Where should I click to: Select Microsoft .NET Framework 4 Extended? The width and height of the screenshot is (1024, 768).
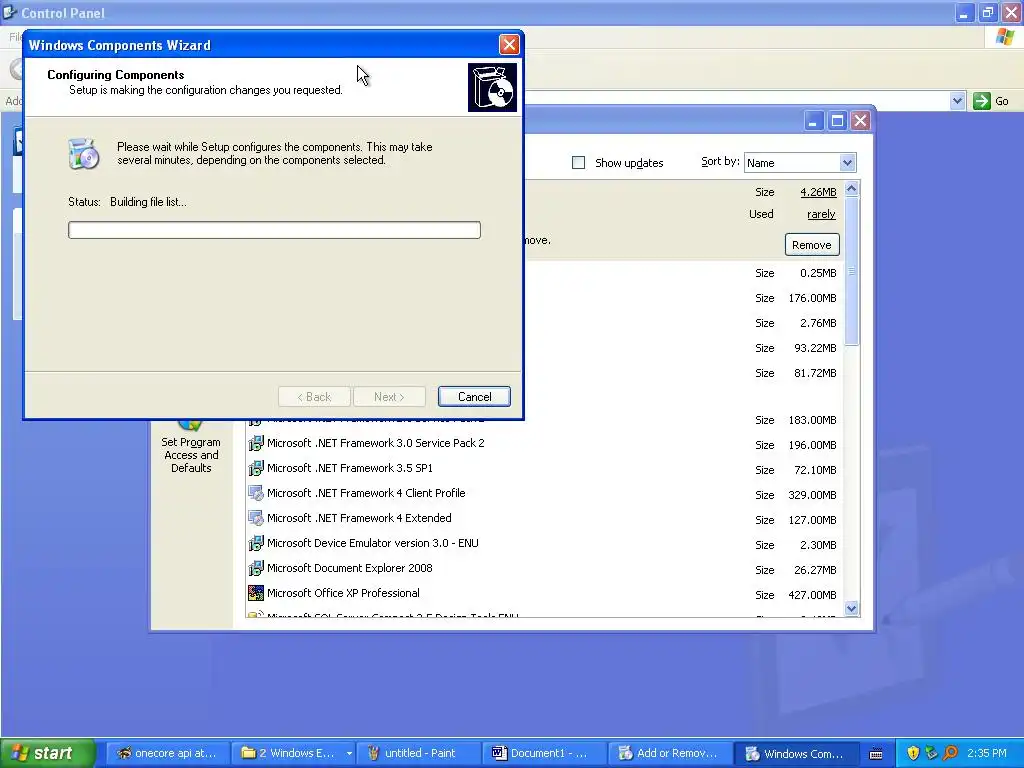click(359, 518)
